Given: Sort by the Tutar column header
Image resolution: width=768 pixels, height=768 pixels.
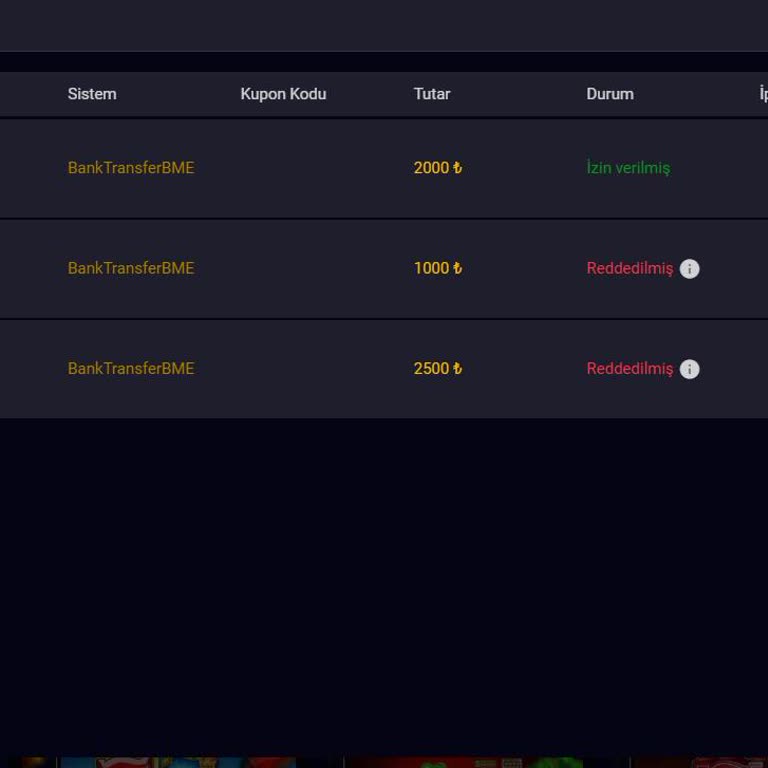Looking at the screenshot, I should pos(432,94).
